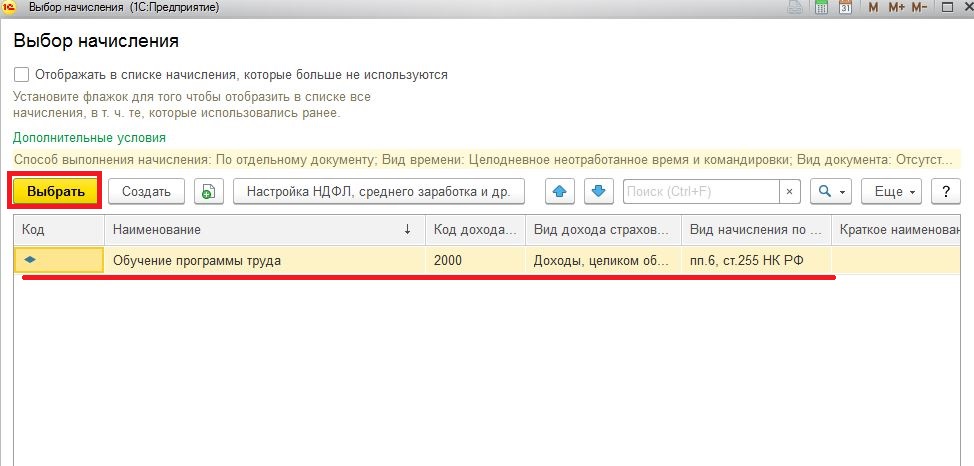Open Дополнительные условия link
The height and width of the screenshot is (466, 974).
(89, 137)
